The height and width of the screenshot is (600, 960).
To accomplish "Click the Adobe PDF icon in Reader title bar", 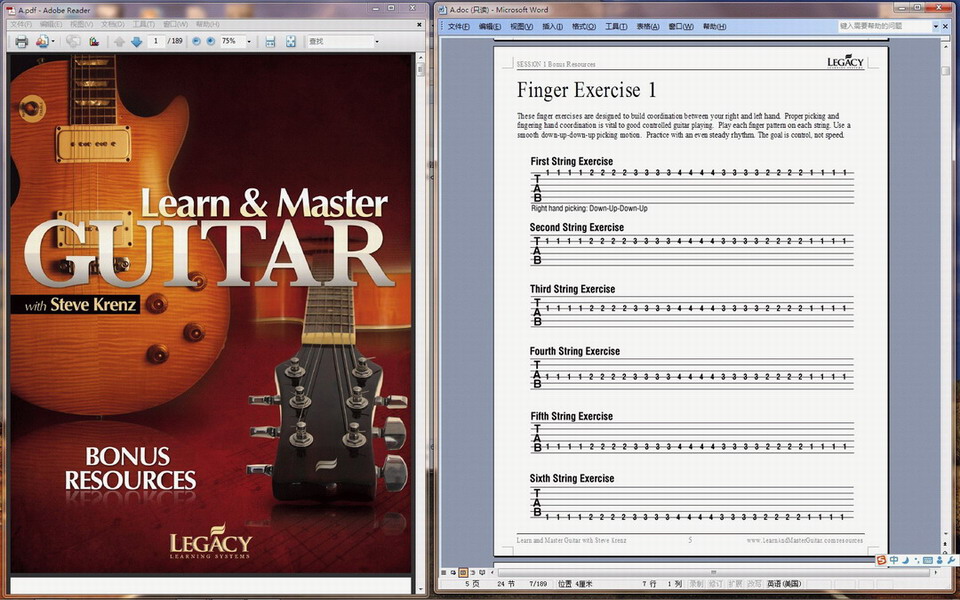I will pyautogui.click(x=10, y=10).
